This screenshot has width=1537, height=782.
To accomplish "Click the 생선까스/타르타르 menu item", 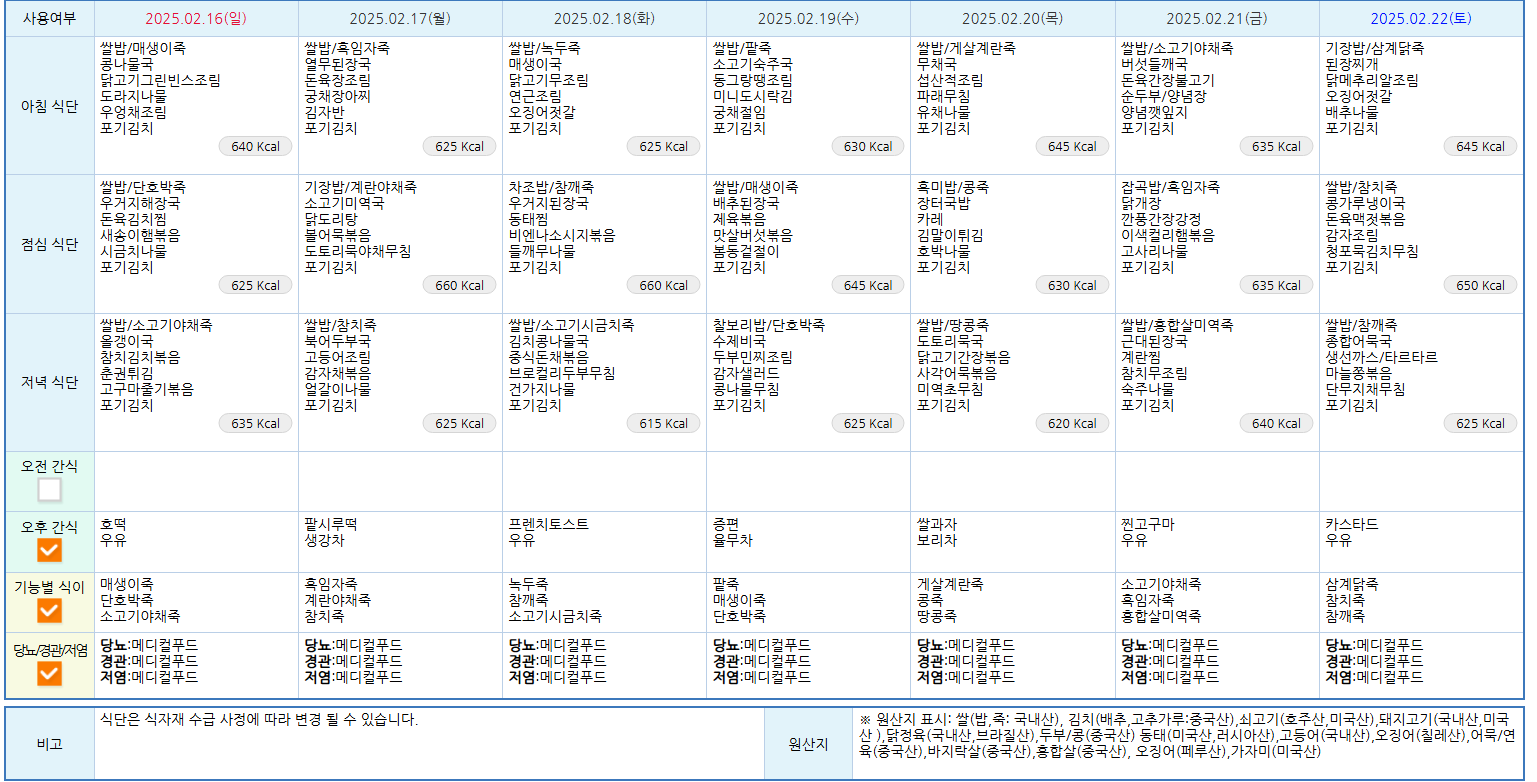I will coord(1381,357).
